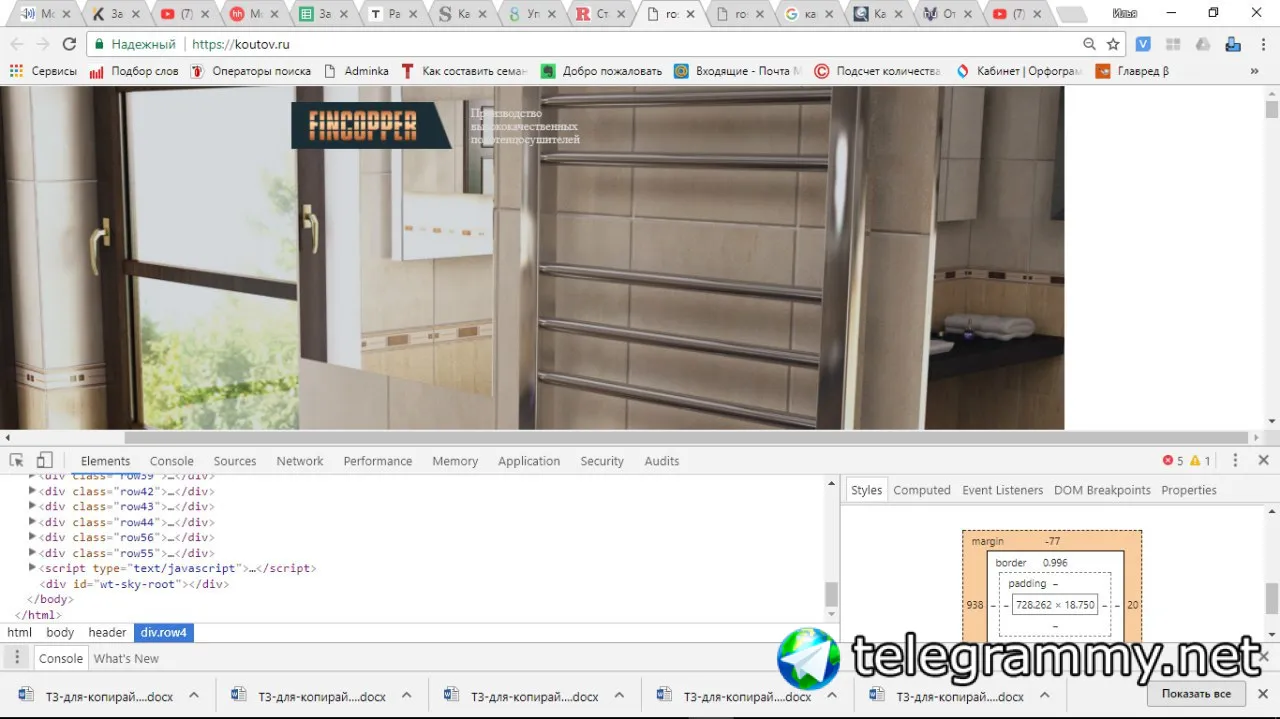Select the div id wt-sky-root element
1280x719 pixels.
pos(134,584)
